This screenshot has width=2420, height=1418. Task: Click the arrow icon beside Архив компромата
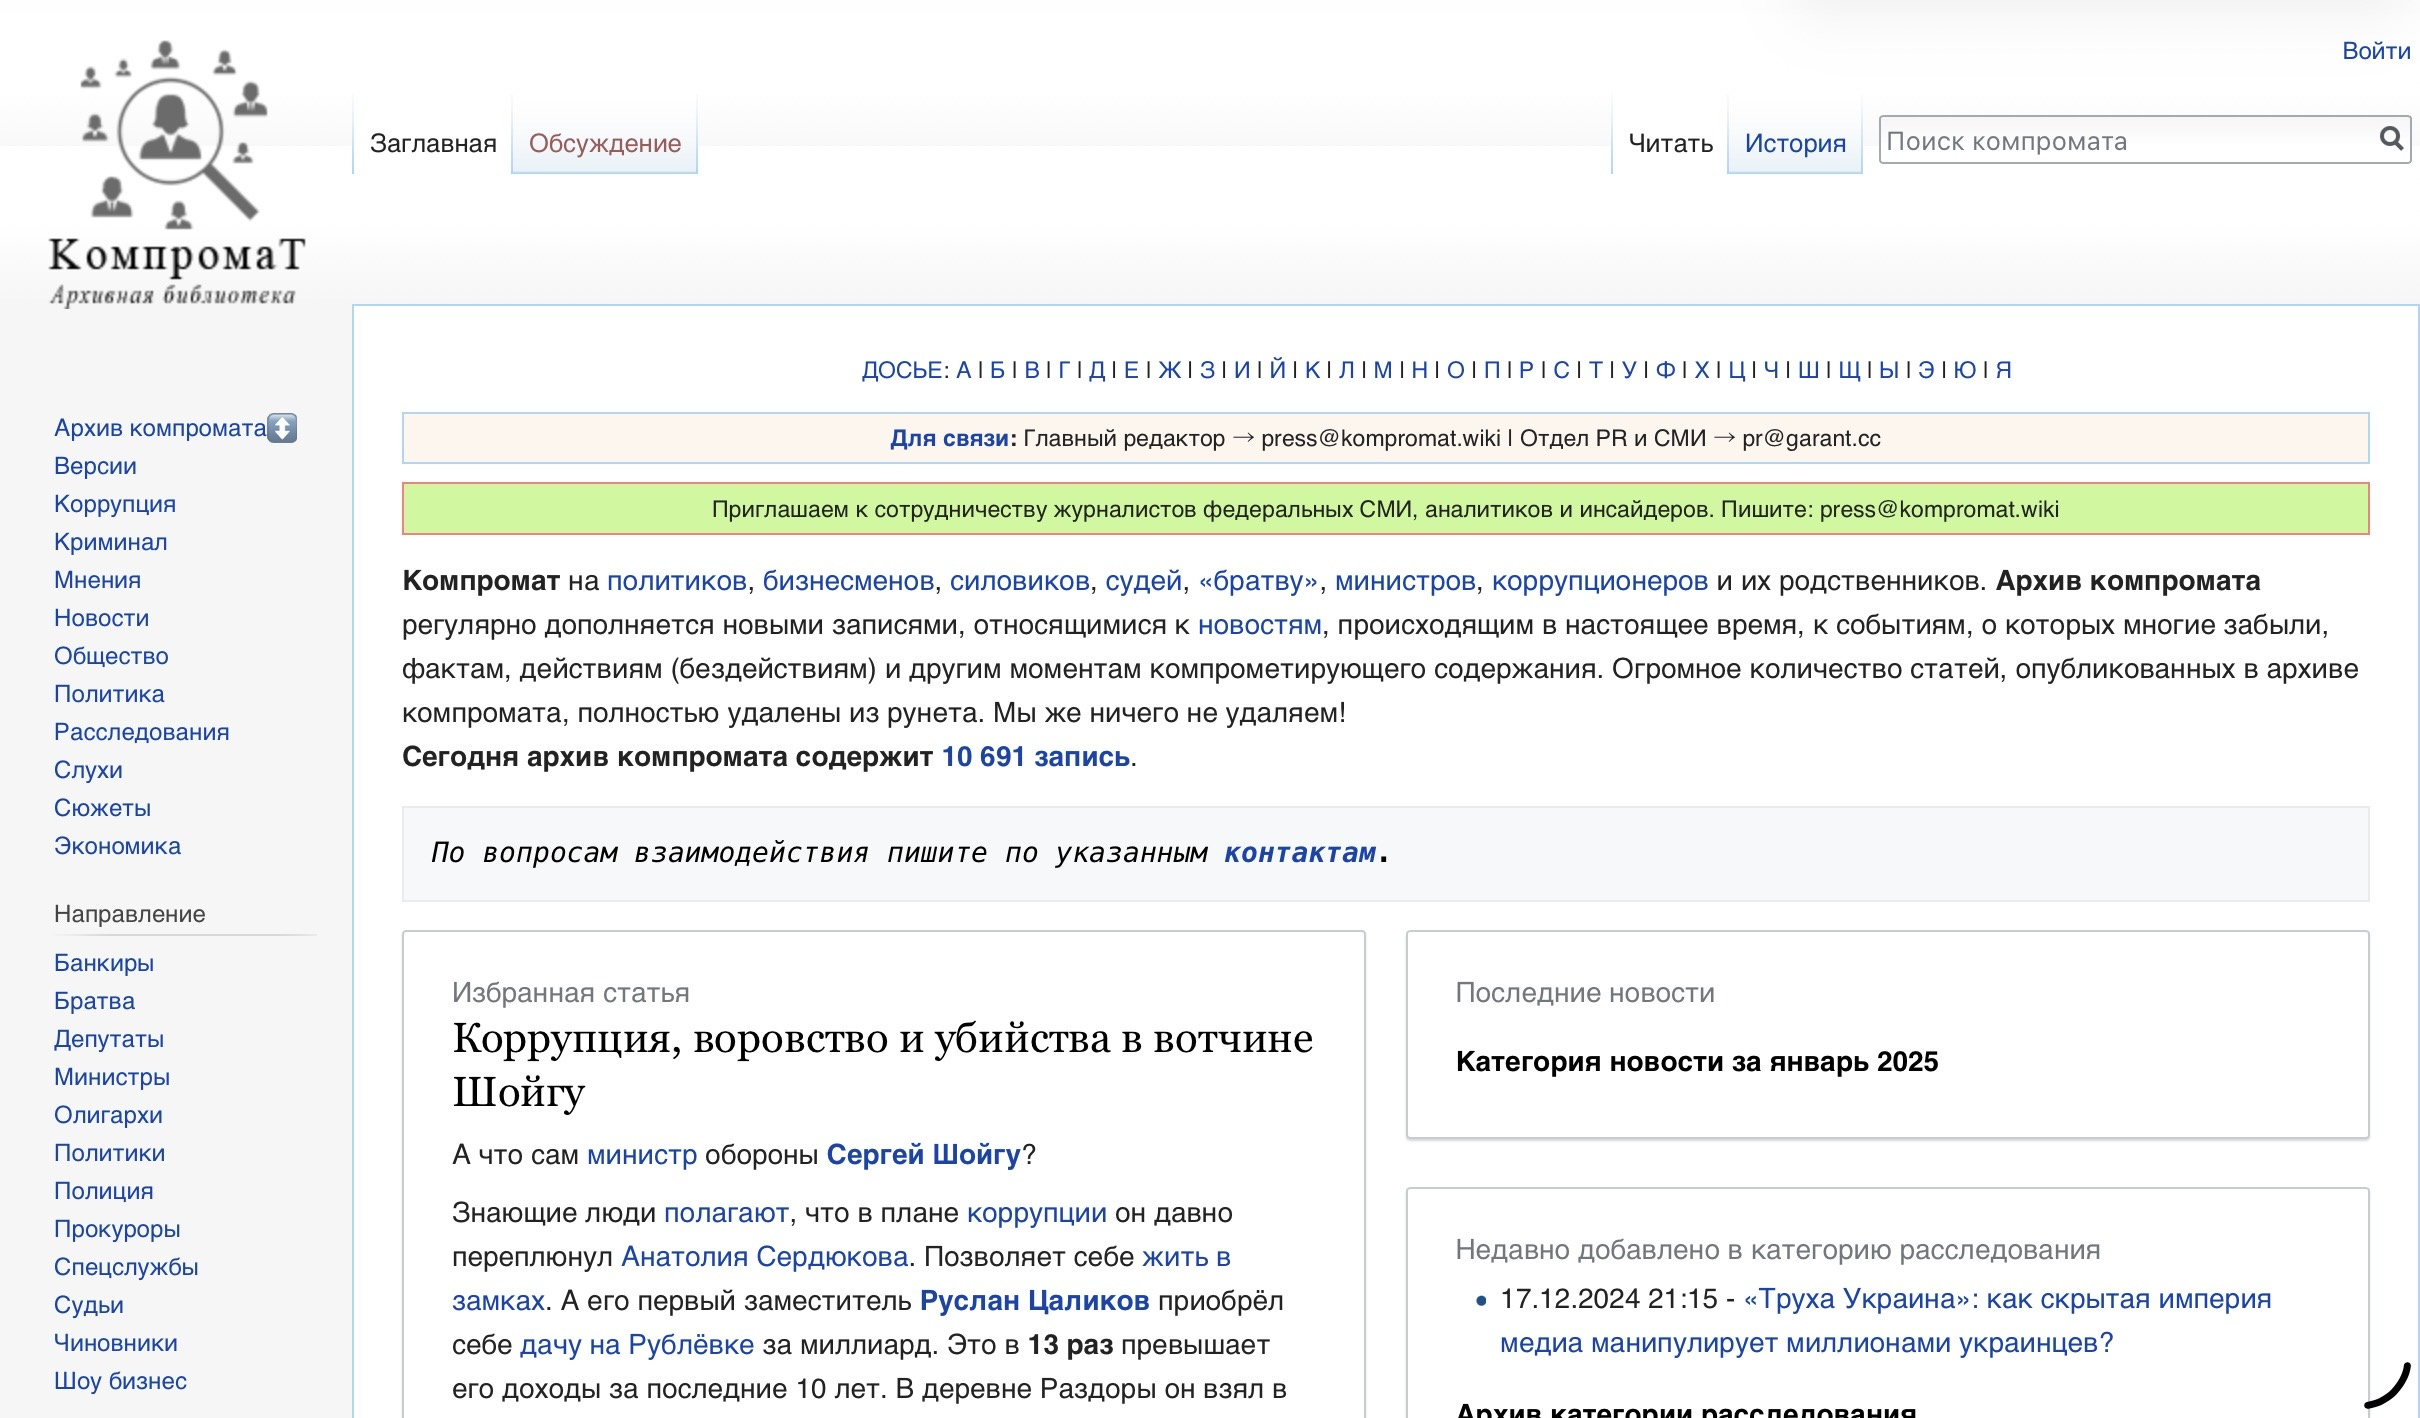283,428
